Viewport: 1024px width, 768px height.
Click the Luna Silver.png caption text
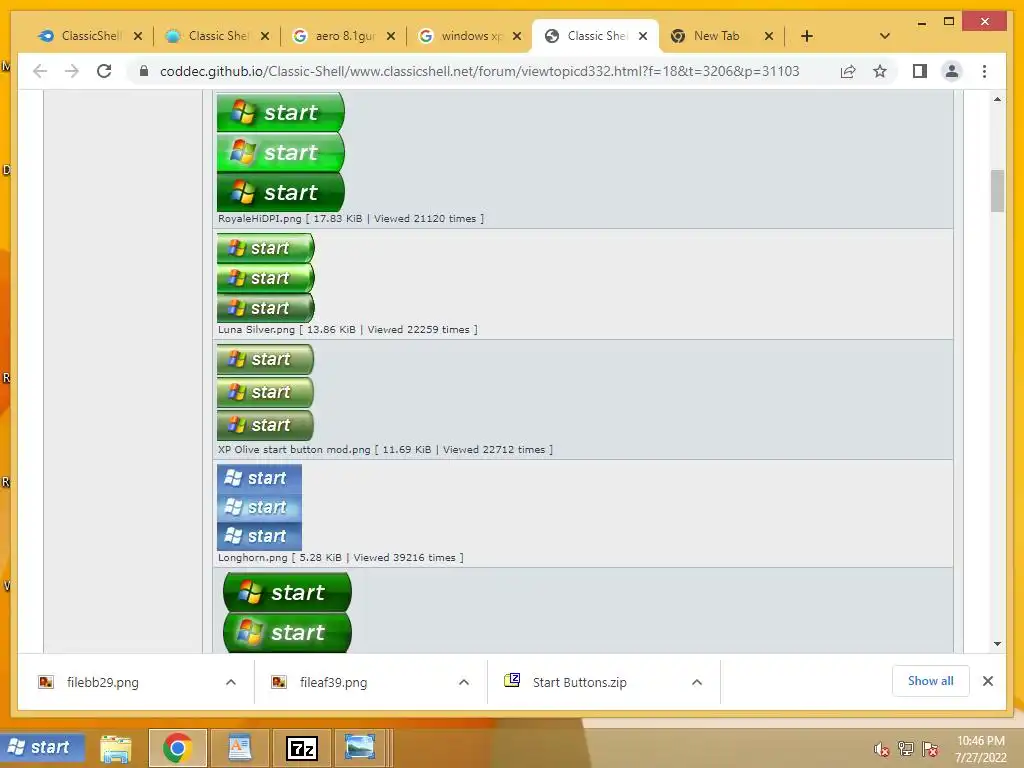tap(347, 330)
